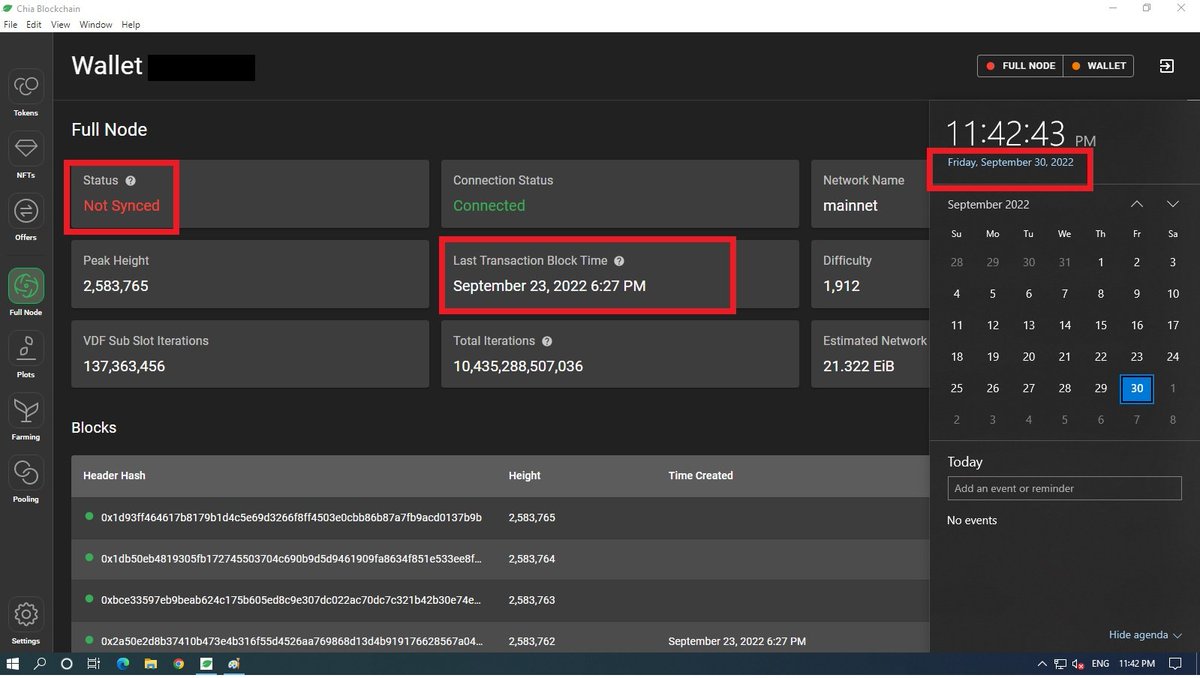Collapse the agenda with Hide agenda
1200x678 pixels.
(x=1145, y=635)
